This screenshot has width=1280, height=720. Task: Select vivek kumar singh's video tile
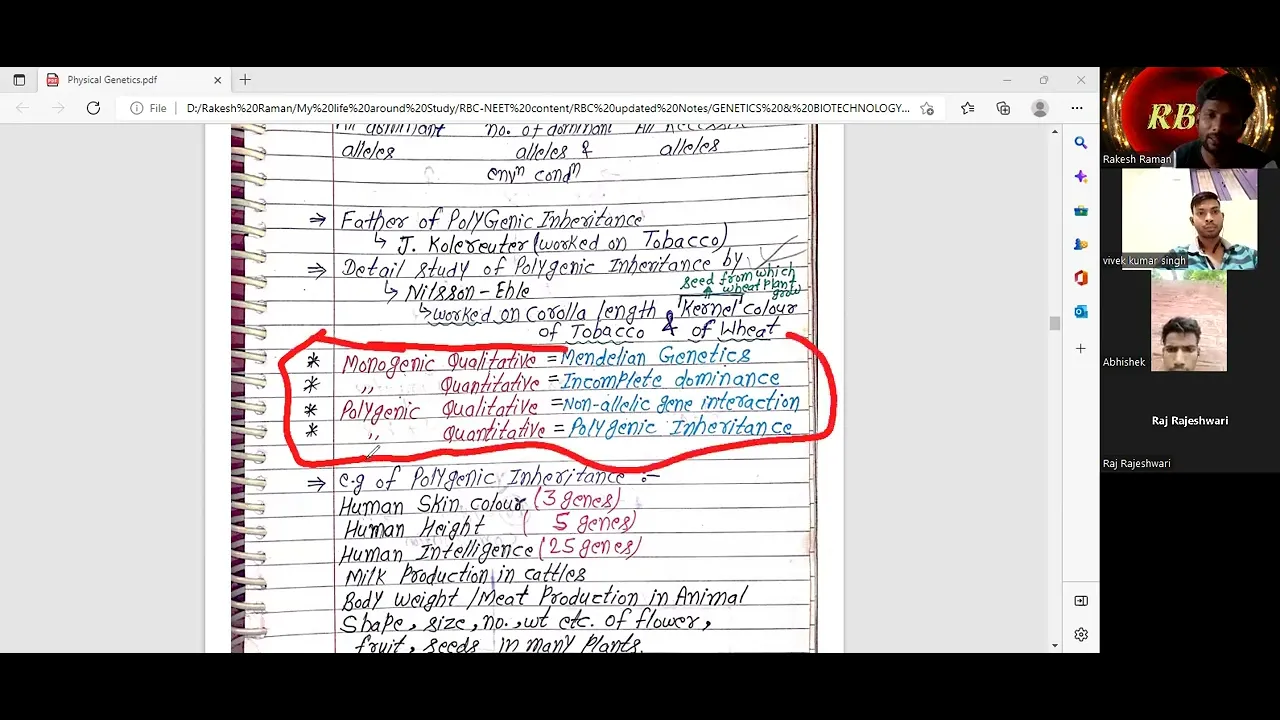pos(1190,219)
